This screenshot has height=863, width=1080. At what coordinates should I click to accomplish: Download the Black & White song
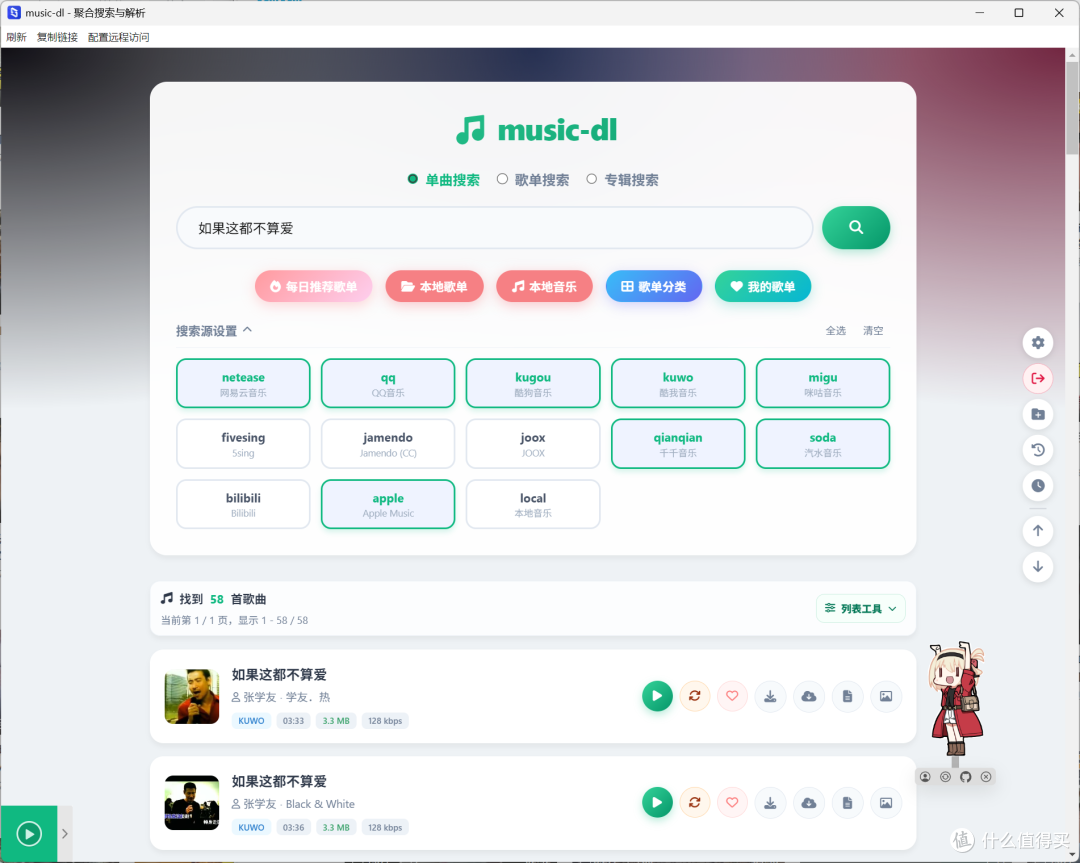(x=770, y=802)
